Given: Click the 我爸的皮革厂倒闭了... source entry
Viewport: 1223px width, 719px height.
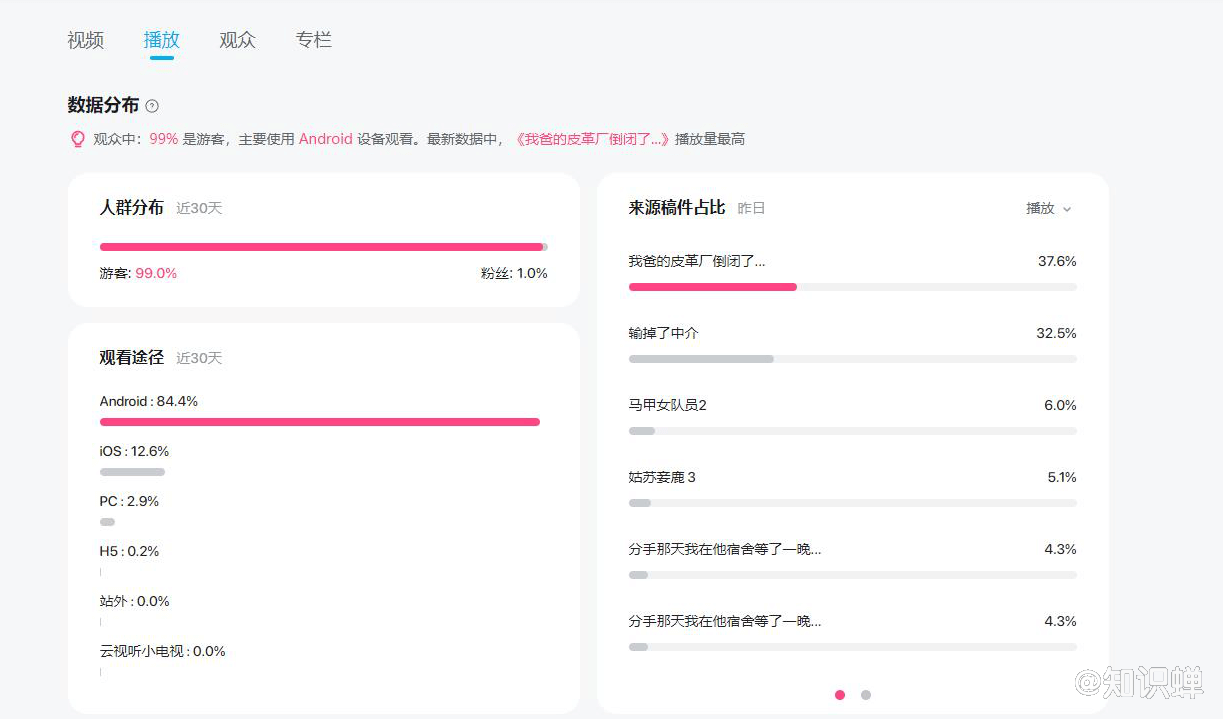Looking at the screenshot, I should click(x=697, y=261).
